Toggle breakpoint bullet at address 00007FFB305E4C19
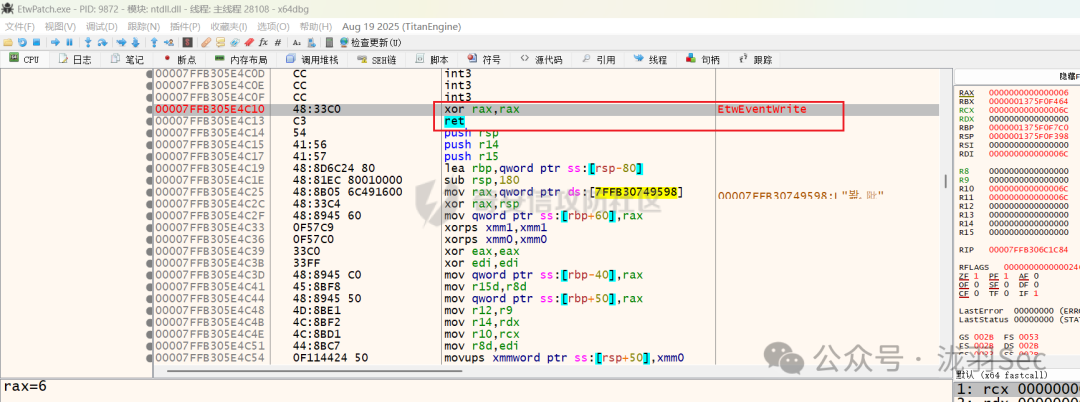1080x402 pixels. (149, 168)
